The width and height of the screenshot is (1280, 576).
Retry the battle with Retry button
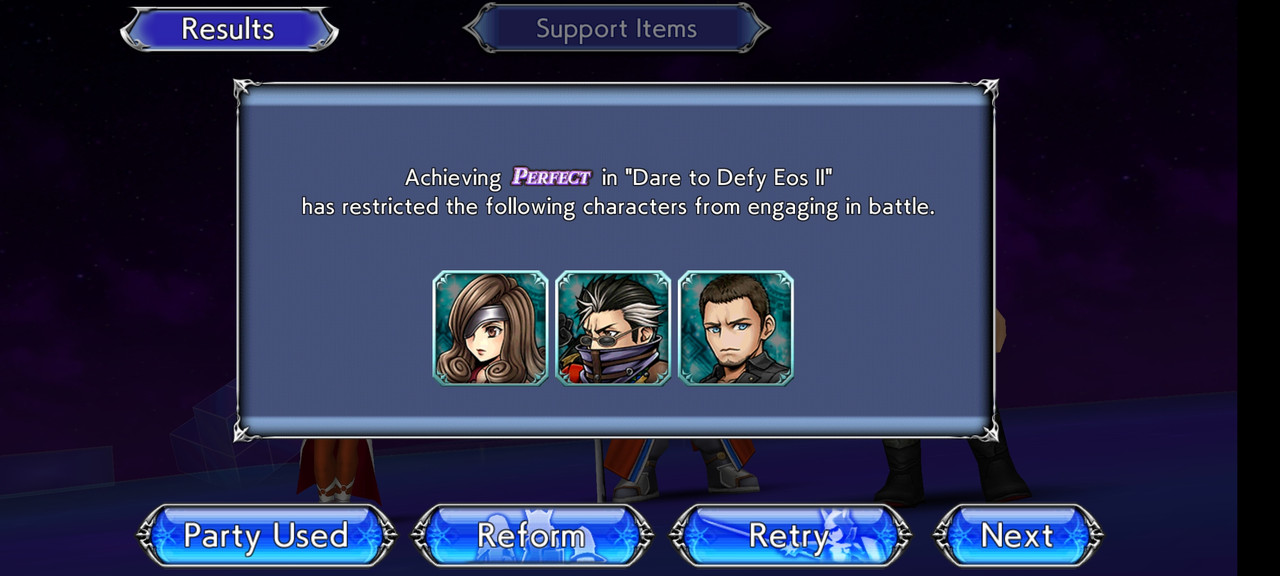[790, 536]
